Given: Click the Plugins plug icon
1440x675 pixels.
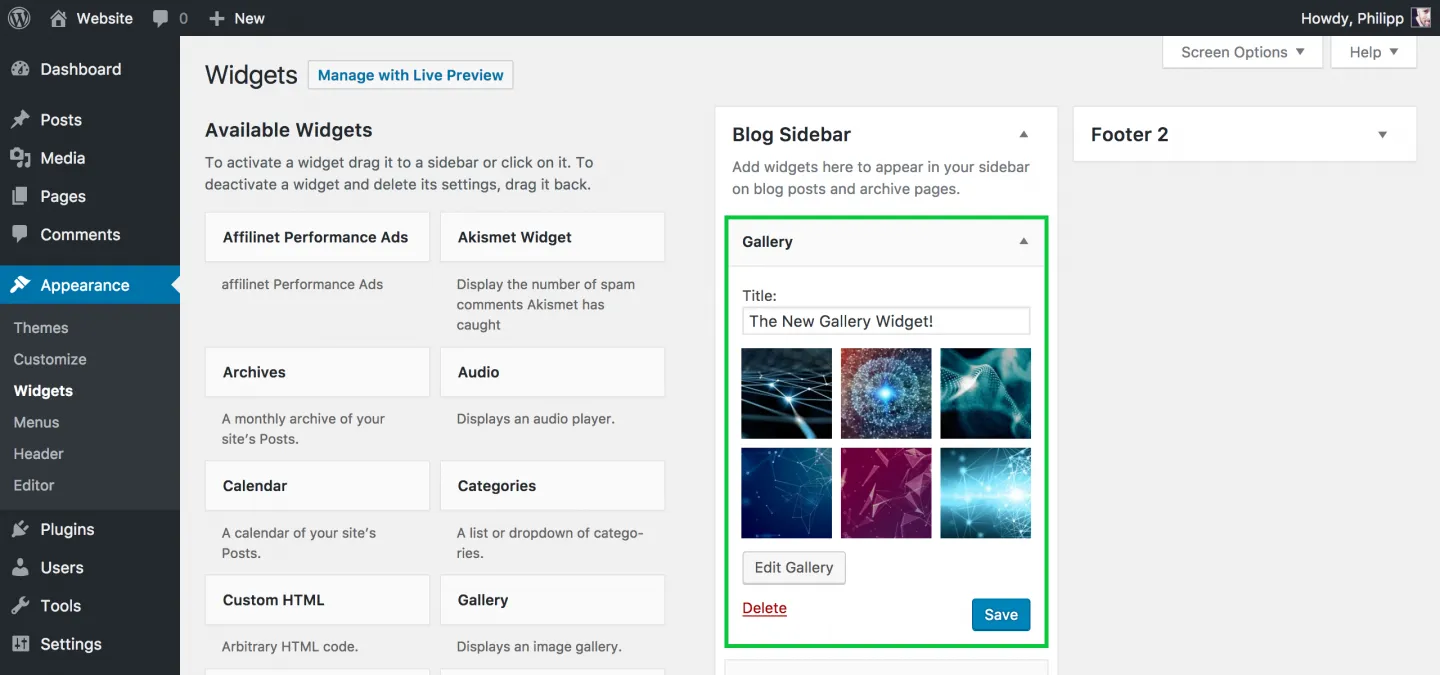Looking at the screenshot, I should pos(20,529).
